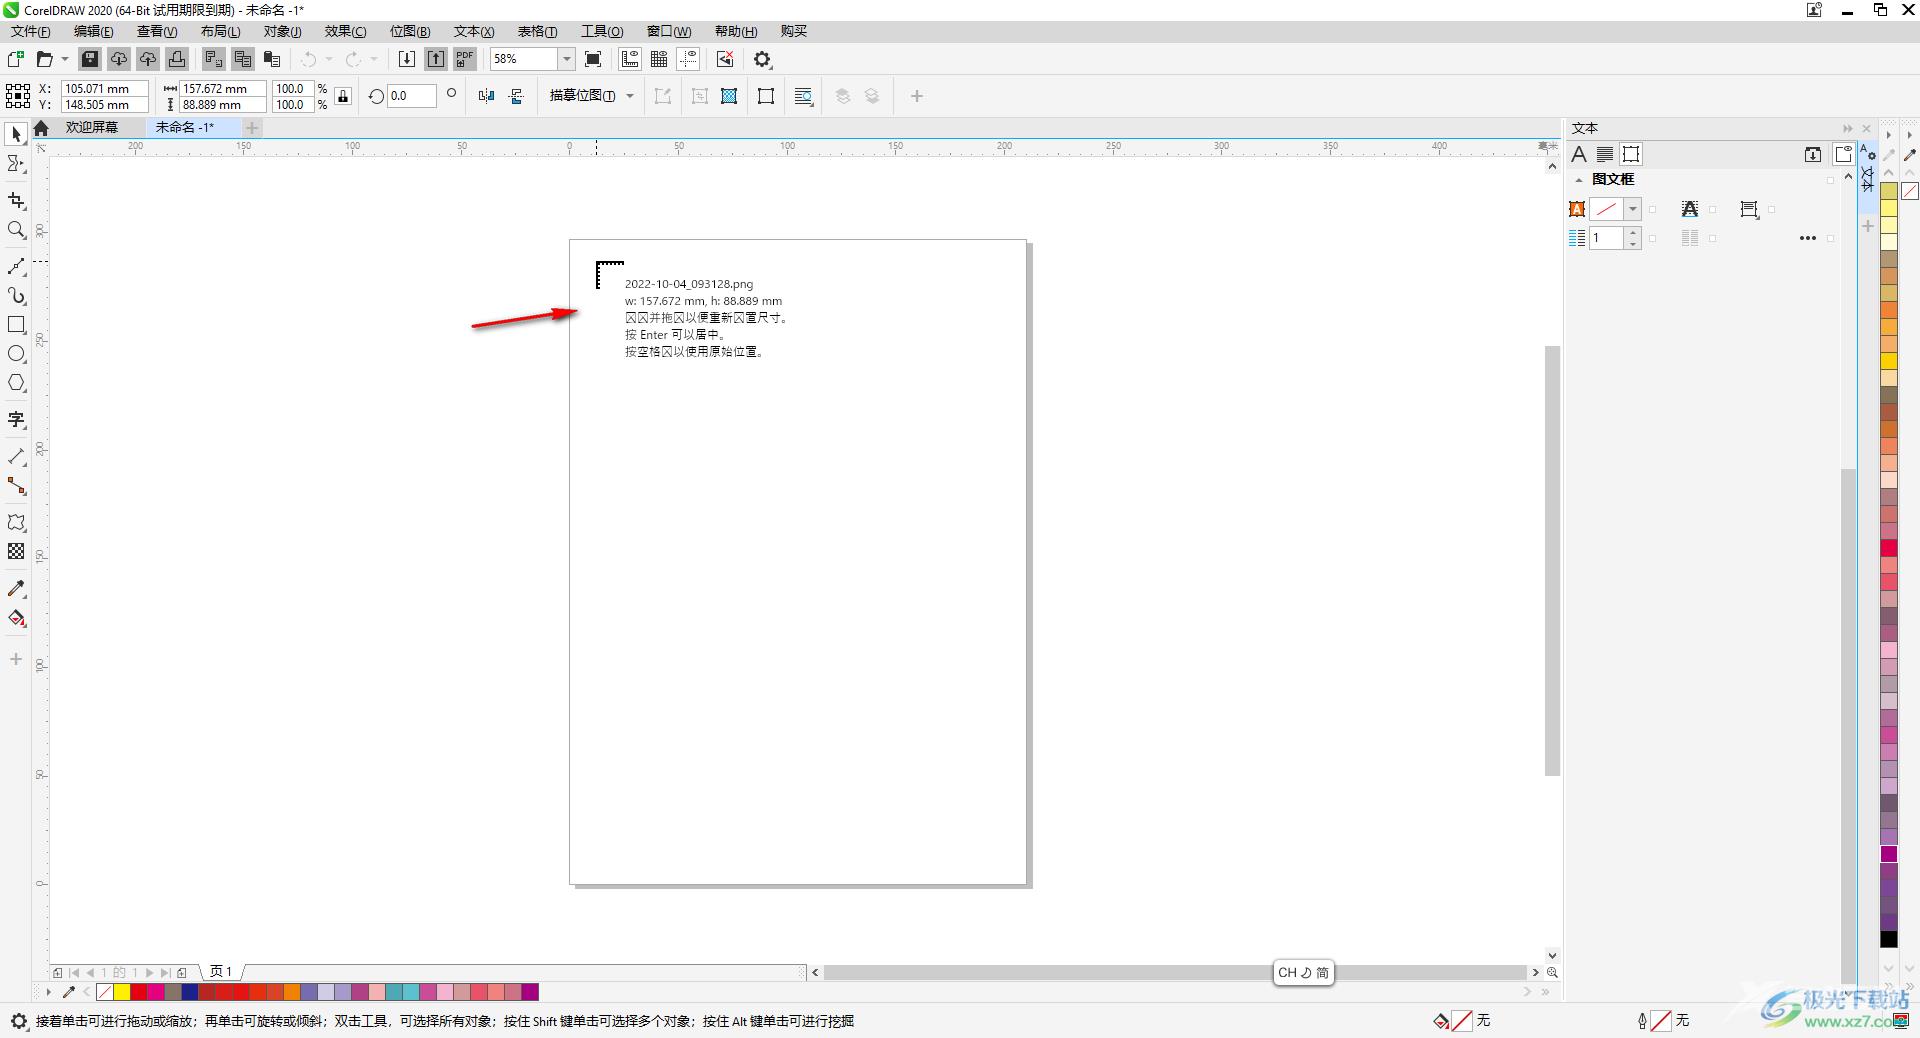Select the Text tool (字)
The width and height of the screenshot is (1920, 1038).
tap(16, 420)
